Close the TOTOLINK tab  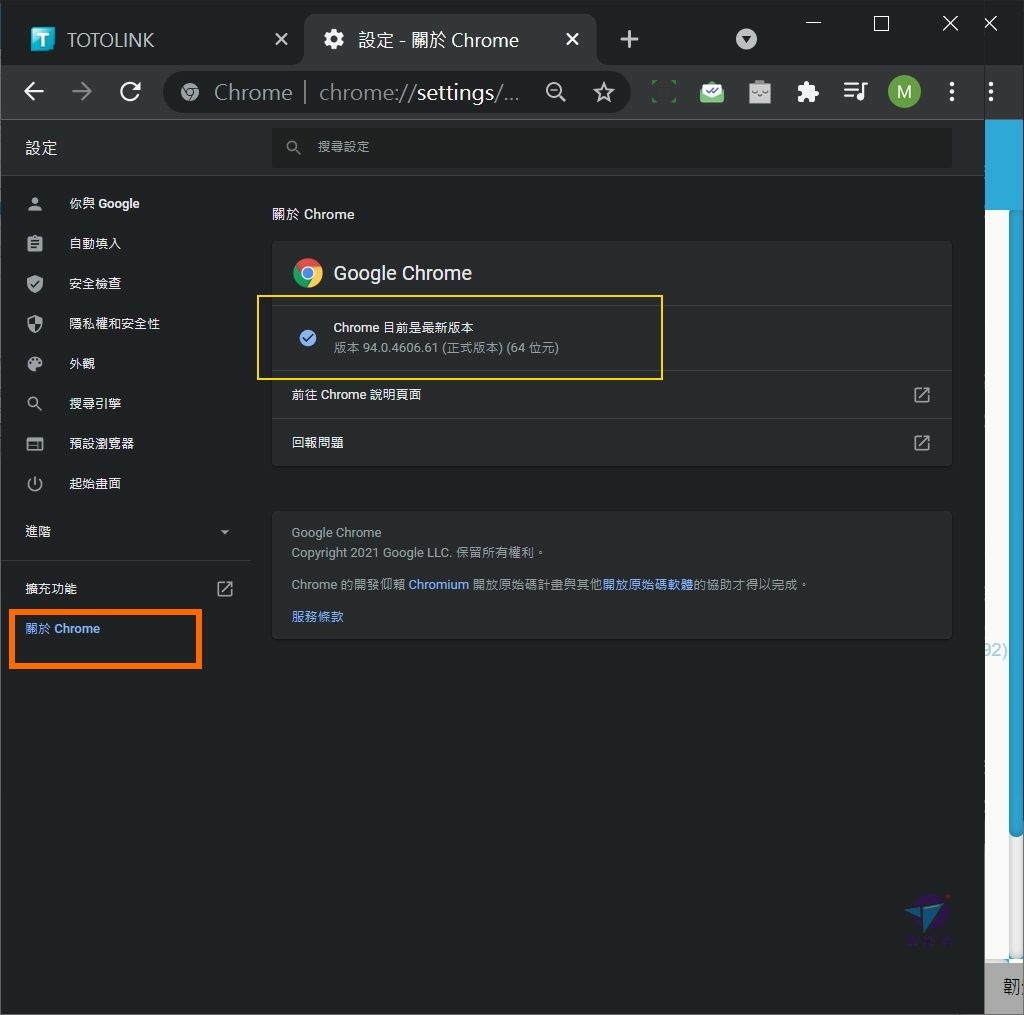pyautogui.click(x=281, y=39)
